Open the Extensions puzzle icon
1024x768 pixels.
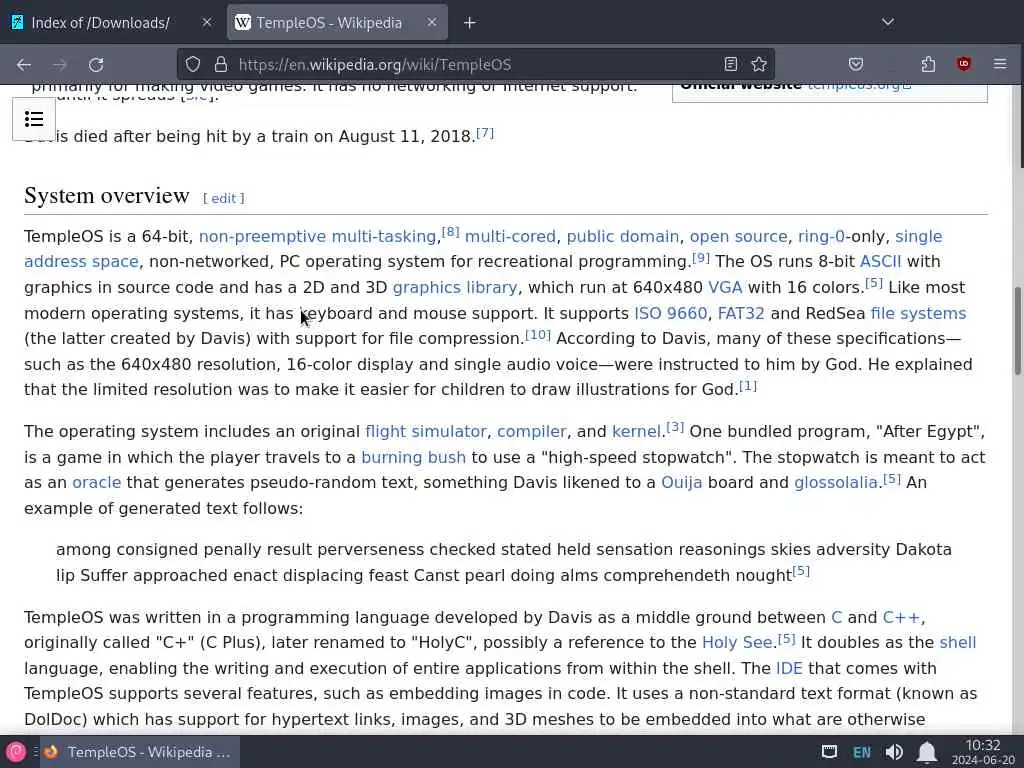pyautogui.click(x=928, y=64)
